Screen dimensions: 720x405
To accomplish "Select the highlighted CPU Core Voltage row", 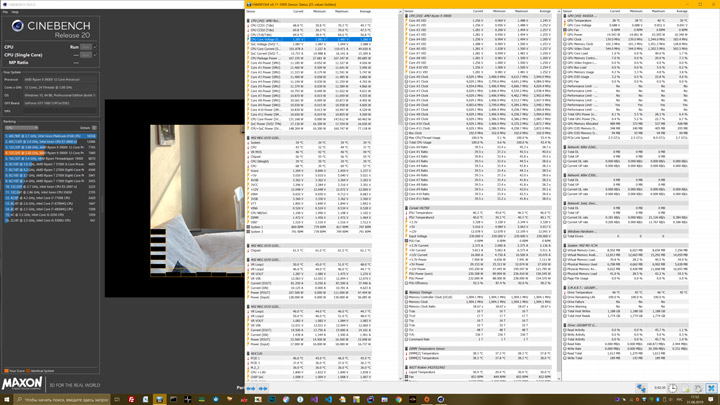I will tap(309, 39).
